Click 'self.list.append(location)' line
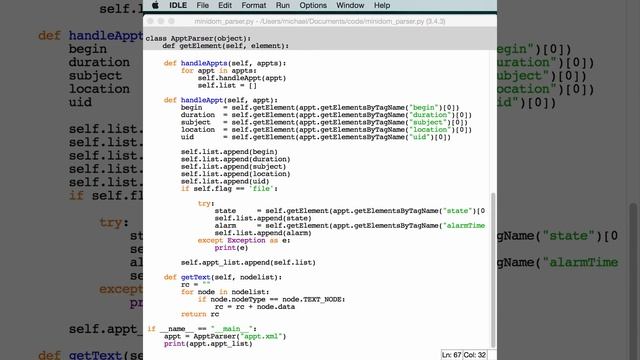The image size is (640, 360). (236, 173)
